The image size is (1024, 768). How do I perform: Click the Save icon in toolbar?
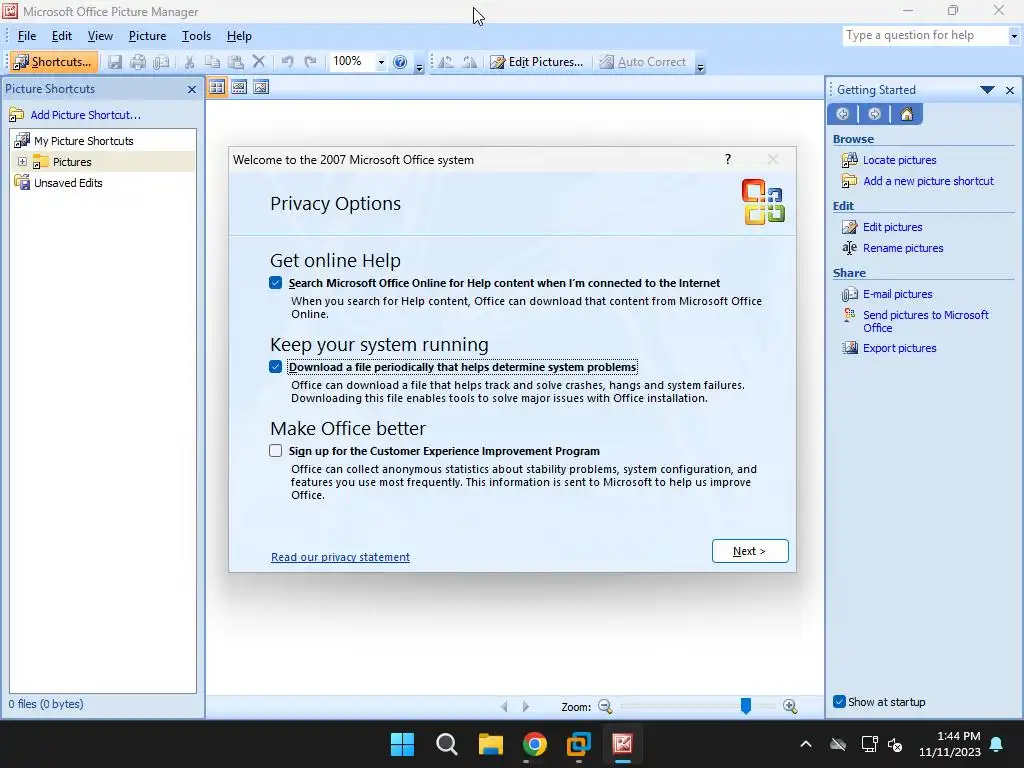pos(115,62)
